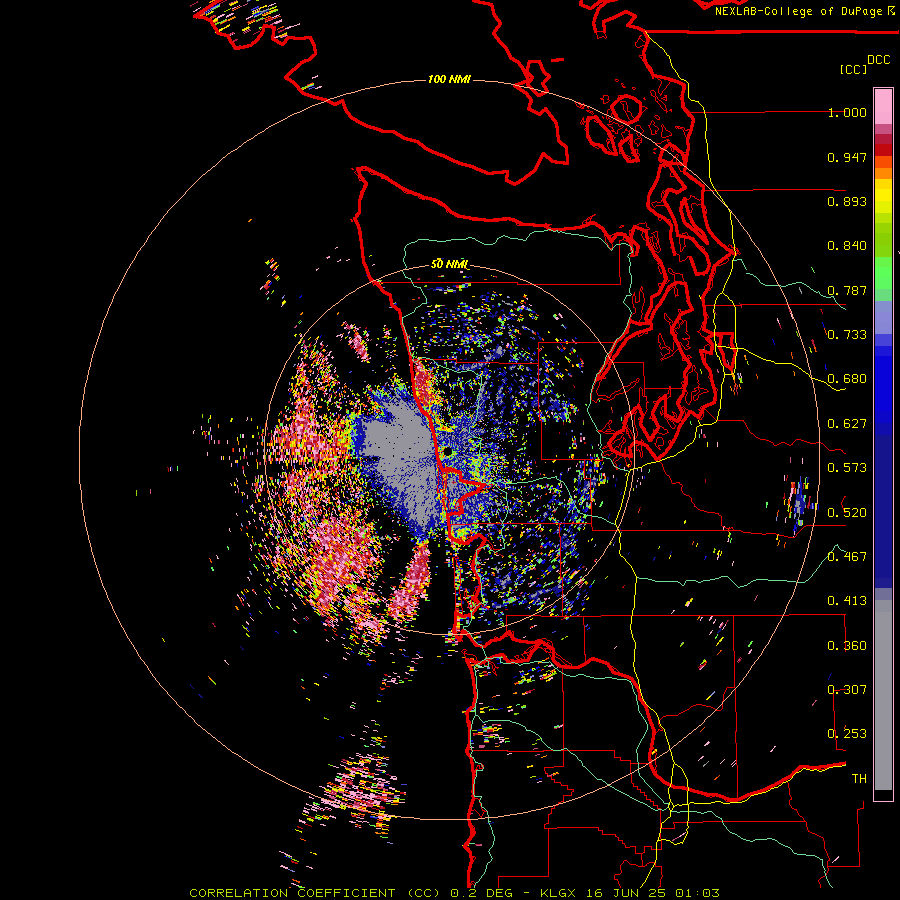Click the [CC] legend unit label

click(x=853, y=69)
